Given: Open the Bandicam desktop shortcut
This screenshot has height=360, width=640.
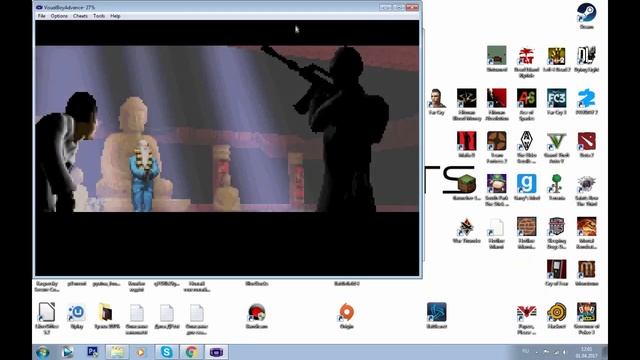Looking at the screenshot, I should tap(257, 316).
